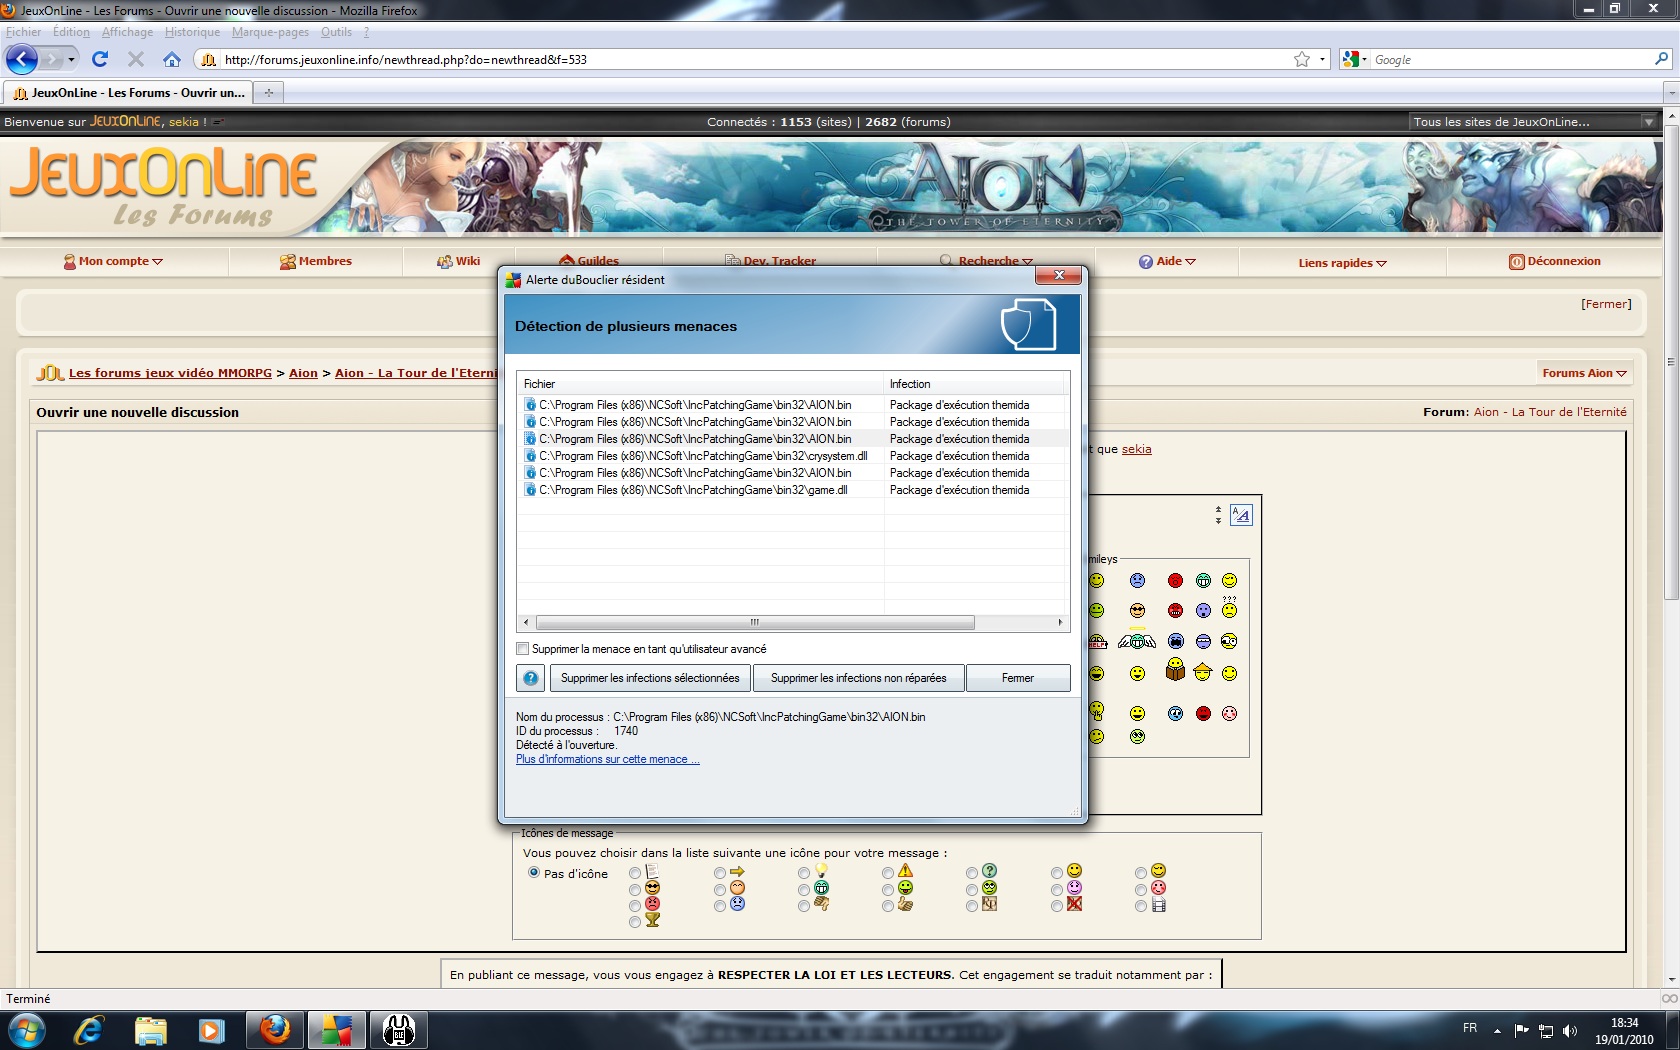Open new tab with plus button
This screenshot has height=1050, width=1680.
(268, 93)
